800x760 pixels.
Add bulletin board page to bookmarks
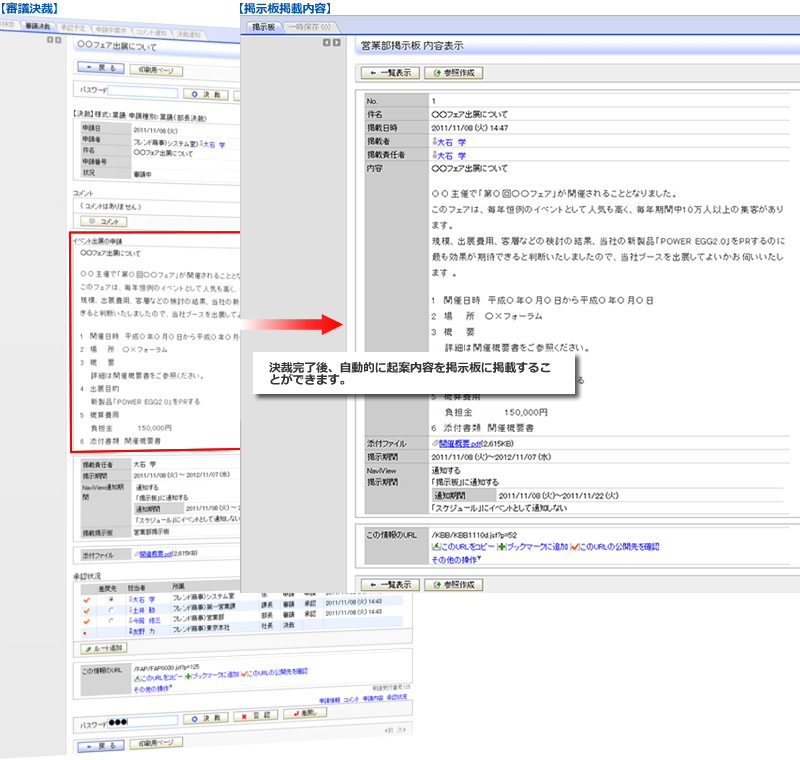point(537,547)
